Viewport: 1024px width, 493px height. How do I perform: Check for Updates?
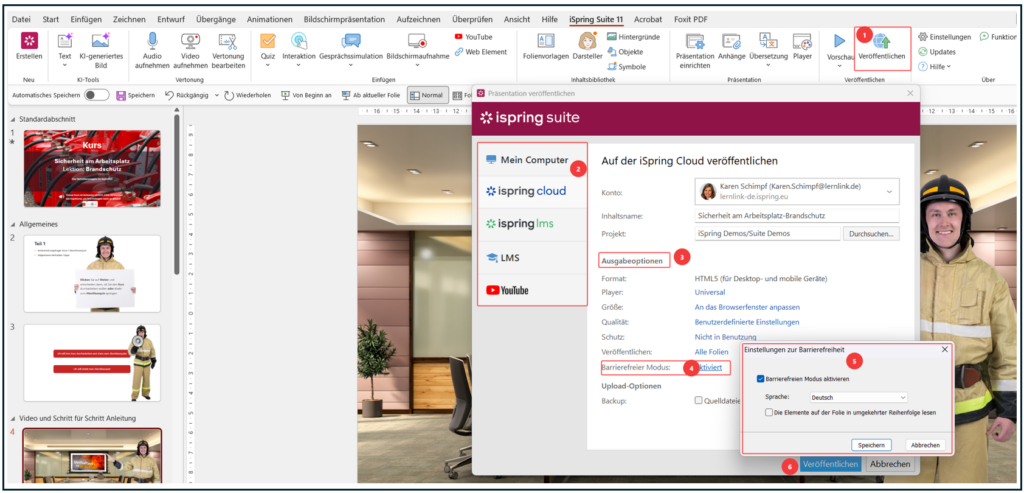click(x=936, y=52)
